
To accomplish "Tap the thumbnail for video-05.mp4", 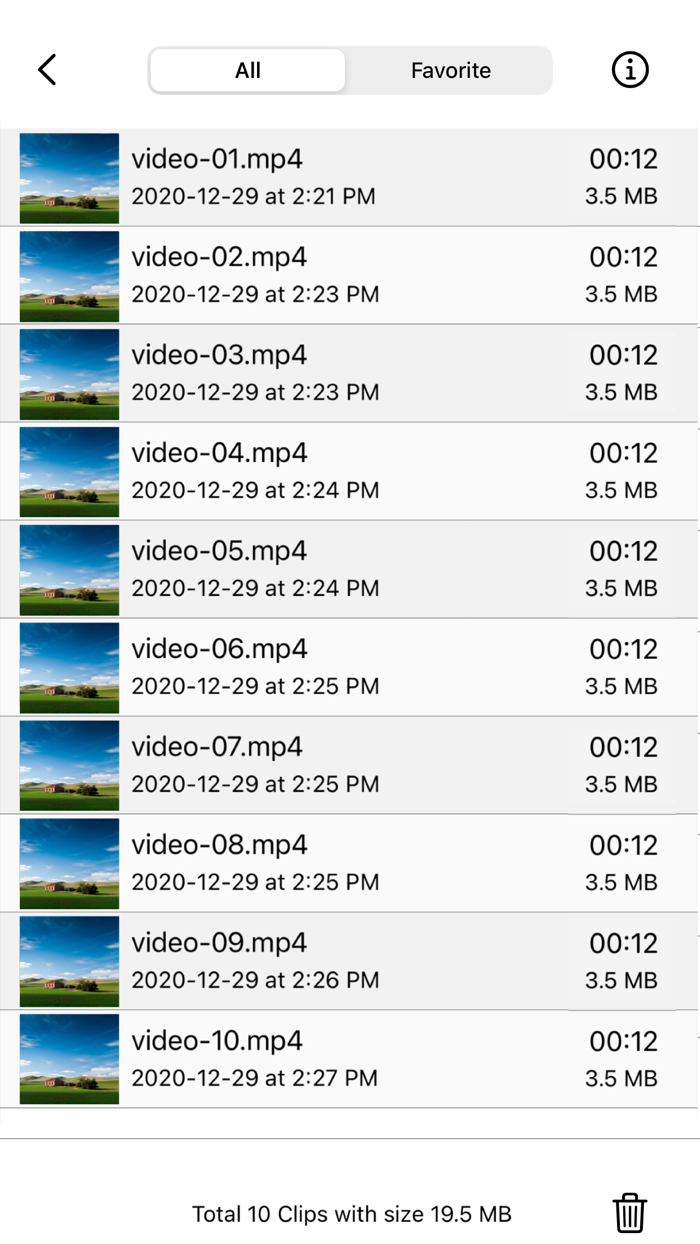I will 68,569.
